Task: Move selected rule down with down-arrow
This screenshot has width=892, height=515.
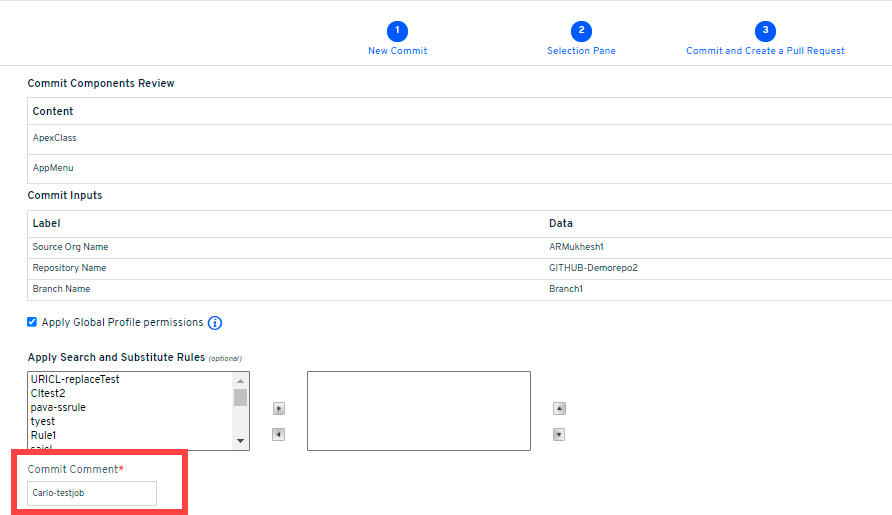Action: point(559,434)
